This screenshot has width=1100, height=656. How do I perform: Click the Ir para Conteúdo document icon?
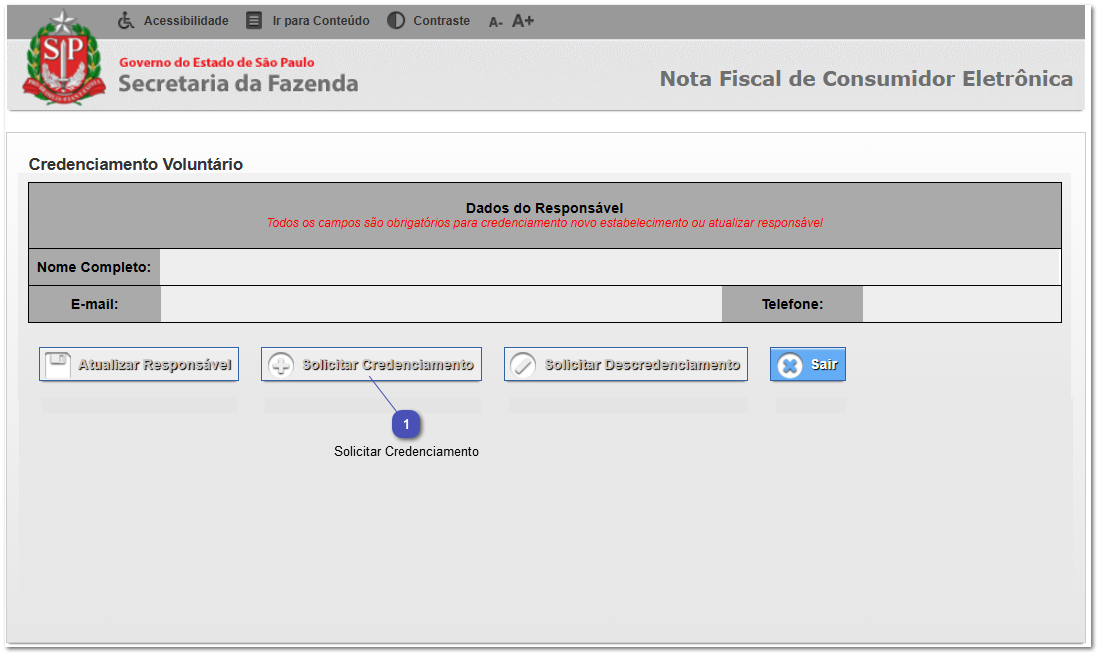coord(254,20)
